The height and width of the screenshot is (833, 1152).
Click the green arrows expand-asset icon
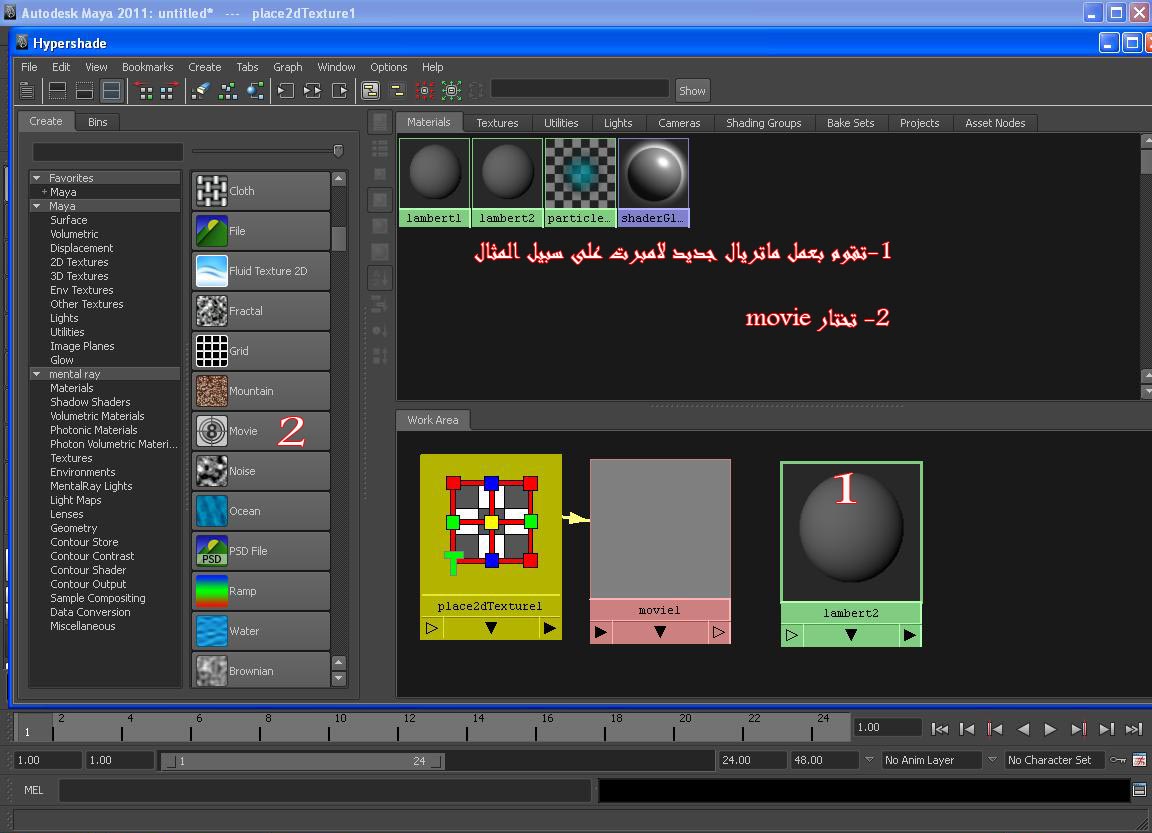coord(452,91)
